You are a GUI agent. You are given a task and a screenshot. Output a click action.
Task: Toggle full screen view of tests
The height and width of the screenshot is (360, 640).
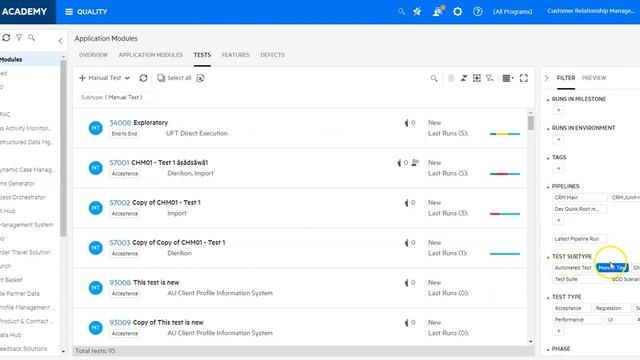524,78
